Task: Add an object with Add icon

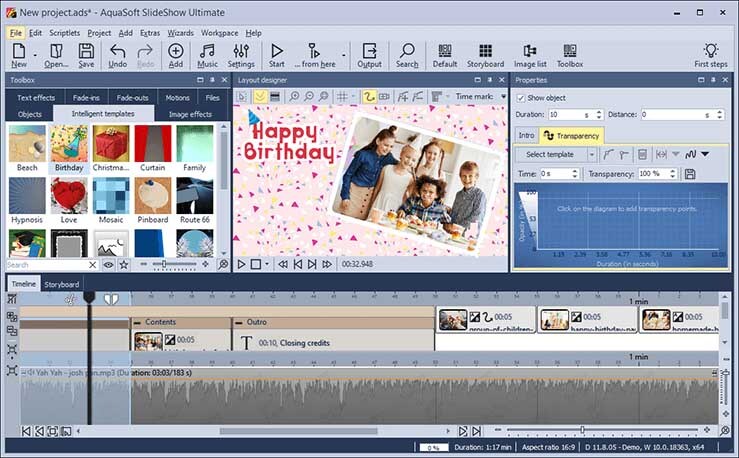Action: point(175,56)
